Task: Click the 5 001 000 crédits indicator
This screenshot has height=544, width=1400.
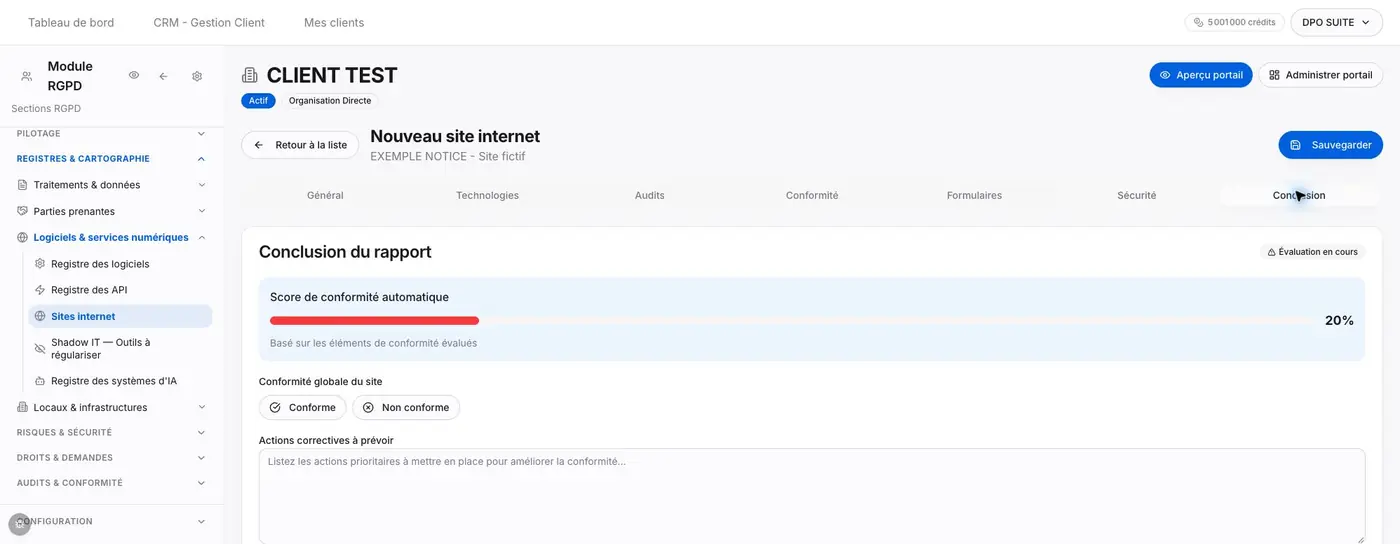Action: click(1235, 22)
